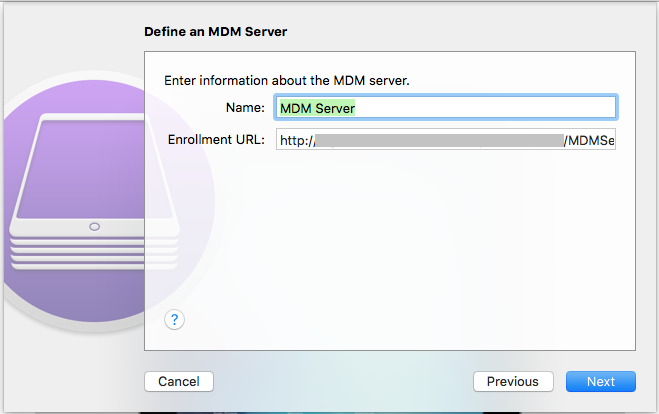Click the highlighted 'MDM Server' text

pos(317,108)
